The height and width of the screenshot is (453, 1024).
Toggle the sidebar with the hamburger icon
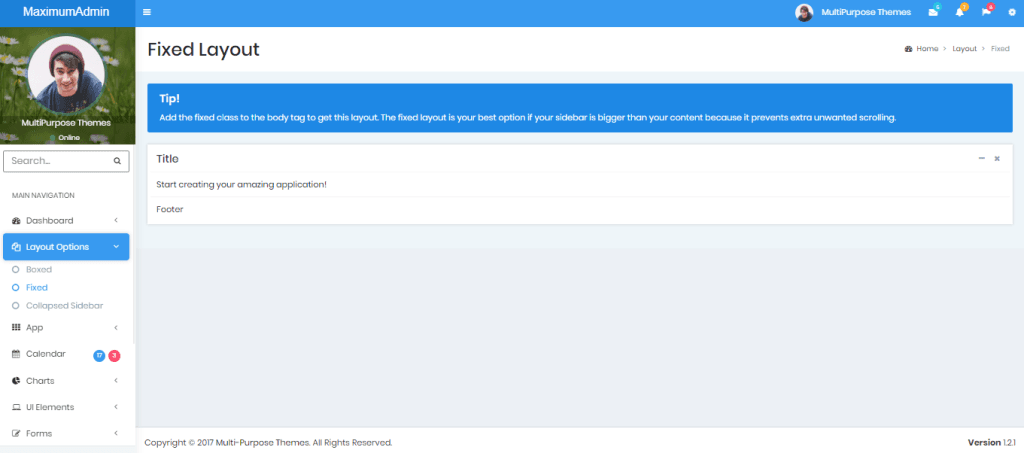147,12
